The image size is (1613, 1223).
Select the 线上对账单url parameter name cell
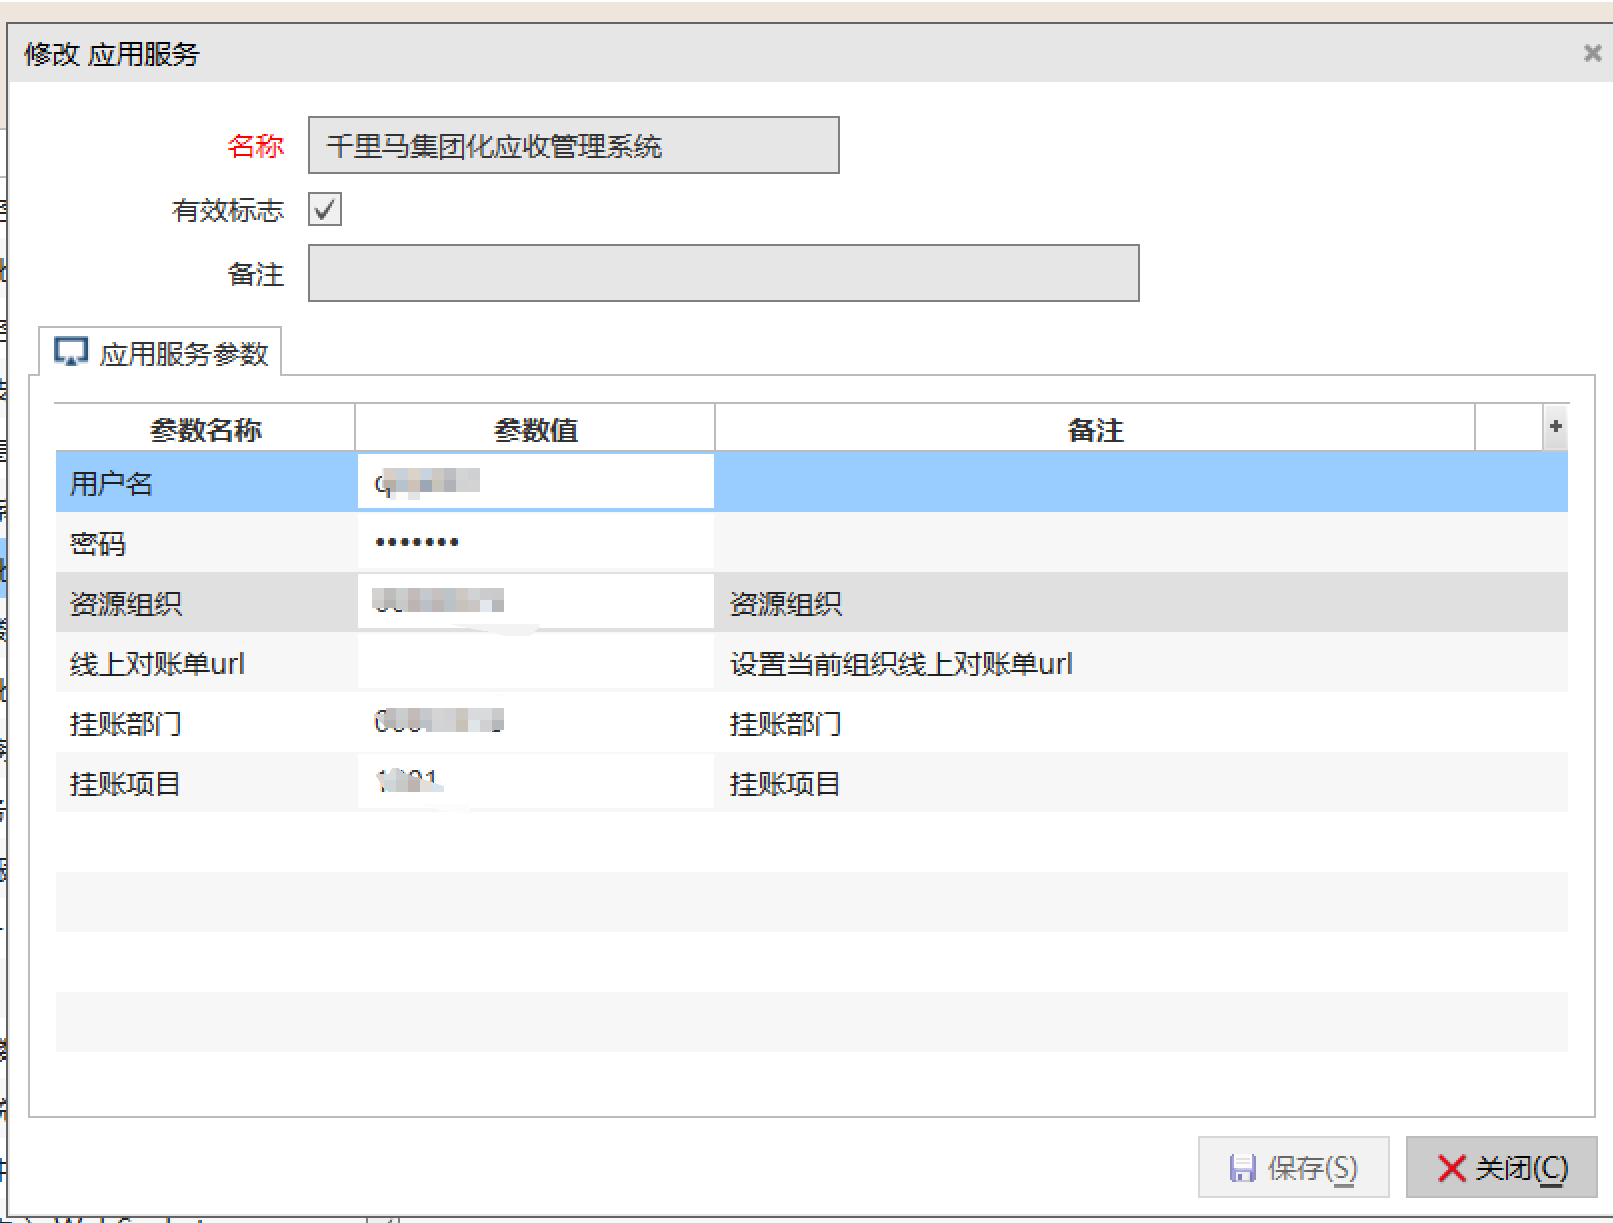(206, 663)
